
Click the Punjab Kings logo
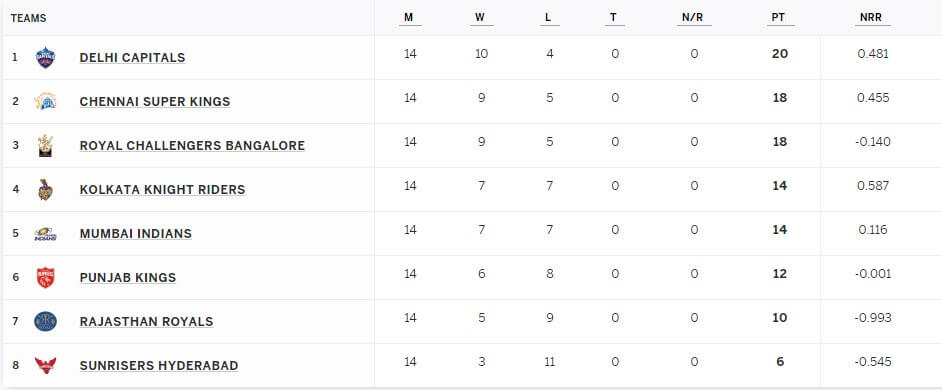pyautogui.click(x=45, y=278)
